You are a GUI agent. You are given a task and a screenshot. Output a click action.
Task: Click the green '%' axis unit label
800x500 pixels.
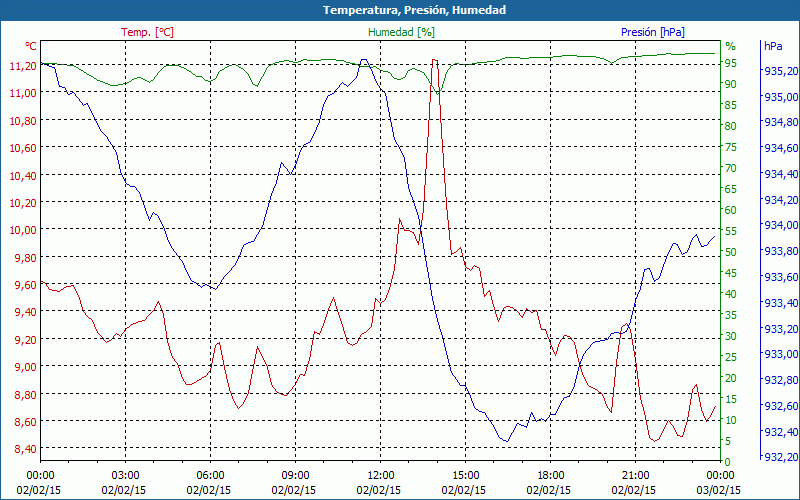pyautogui.click(x=731, y=46)
